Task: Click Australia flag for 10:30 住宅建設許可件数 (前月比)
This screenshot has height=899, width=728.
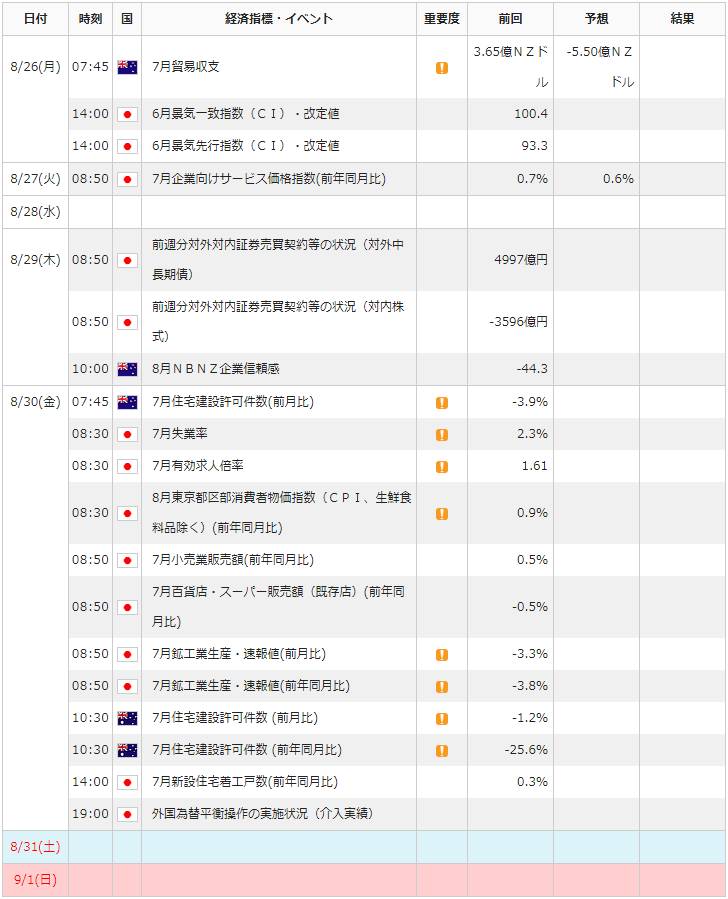Action: coord(127,719)
